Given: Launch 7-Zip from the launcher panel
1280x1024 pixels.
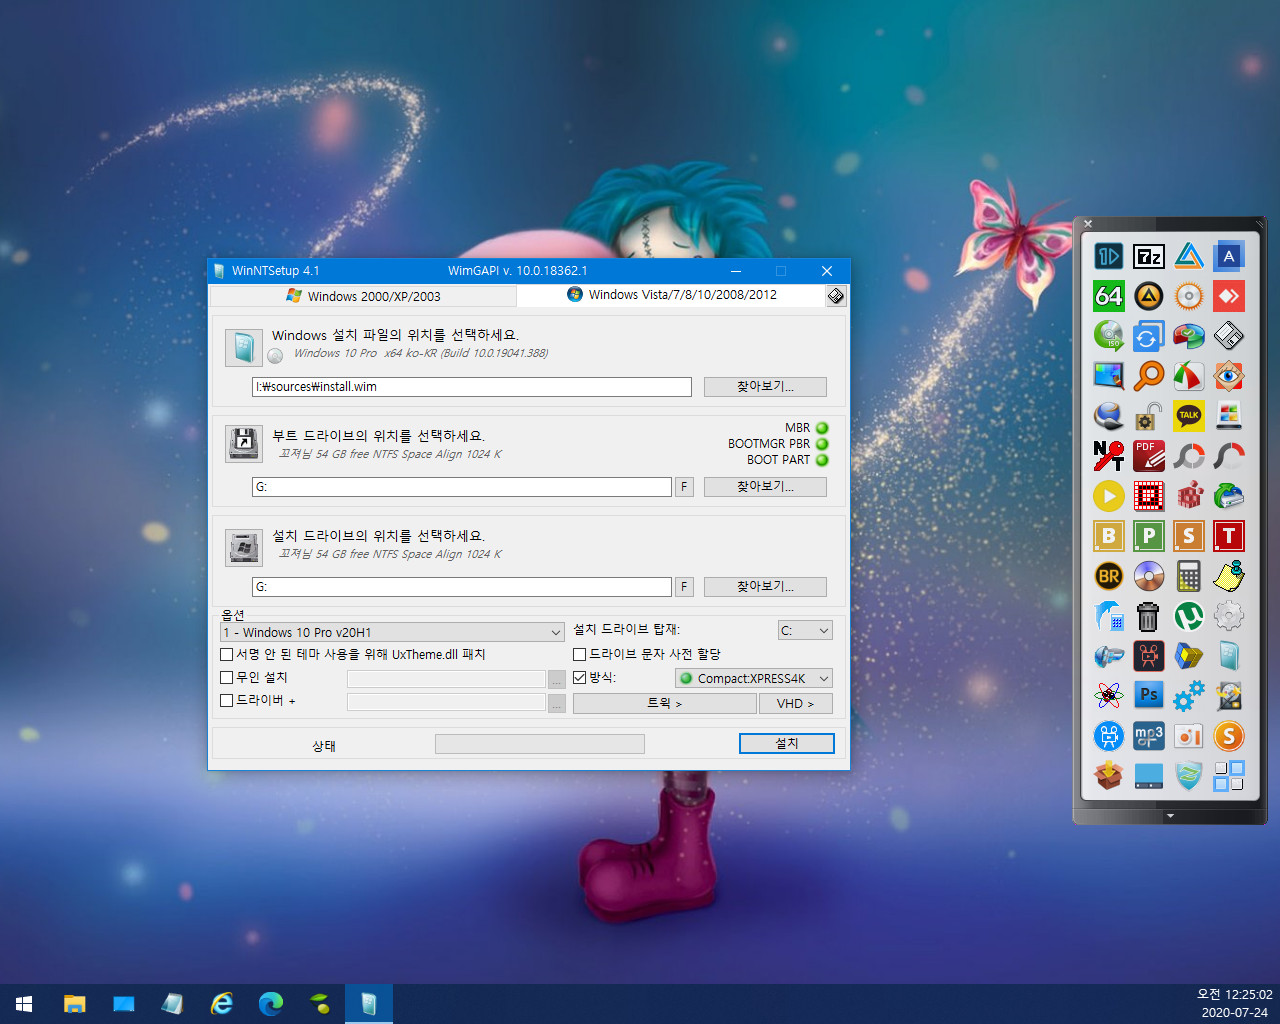Looking at the screenshot, I should pyautogui.click(x=1148, y=256).
